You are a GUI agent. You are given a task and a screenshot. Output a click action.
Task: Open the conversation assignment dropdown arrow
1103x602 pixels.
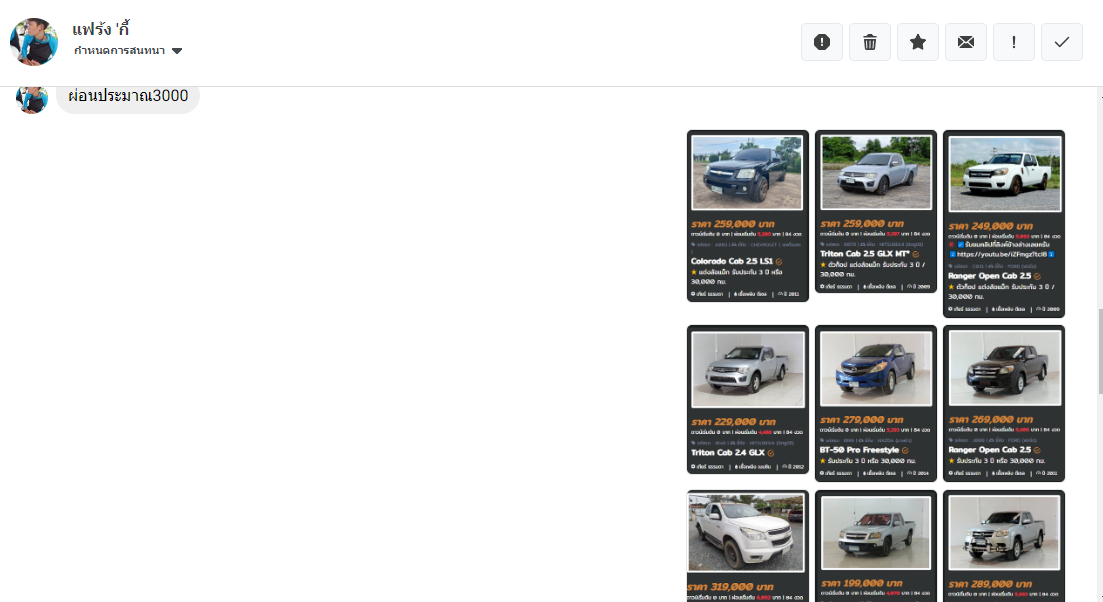point(177,51)
